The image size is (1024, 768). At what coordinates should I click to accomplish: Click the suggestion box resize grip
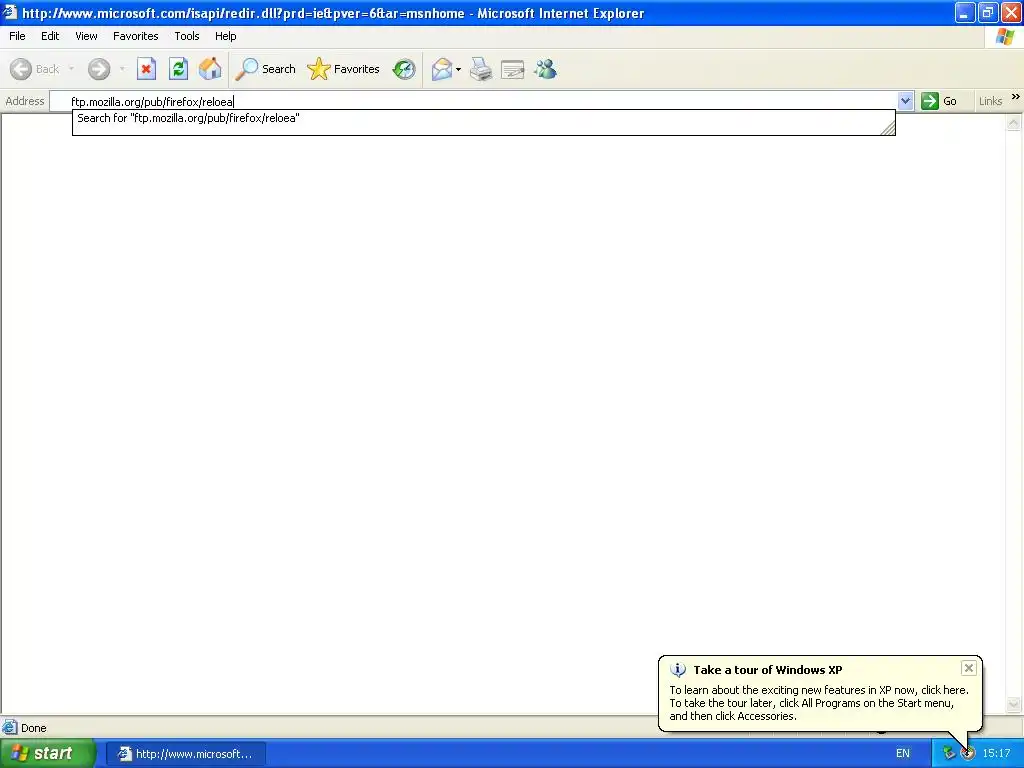pyautogui.click(x=888, y=129)
